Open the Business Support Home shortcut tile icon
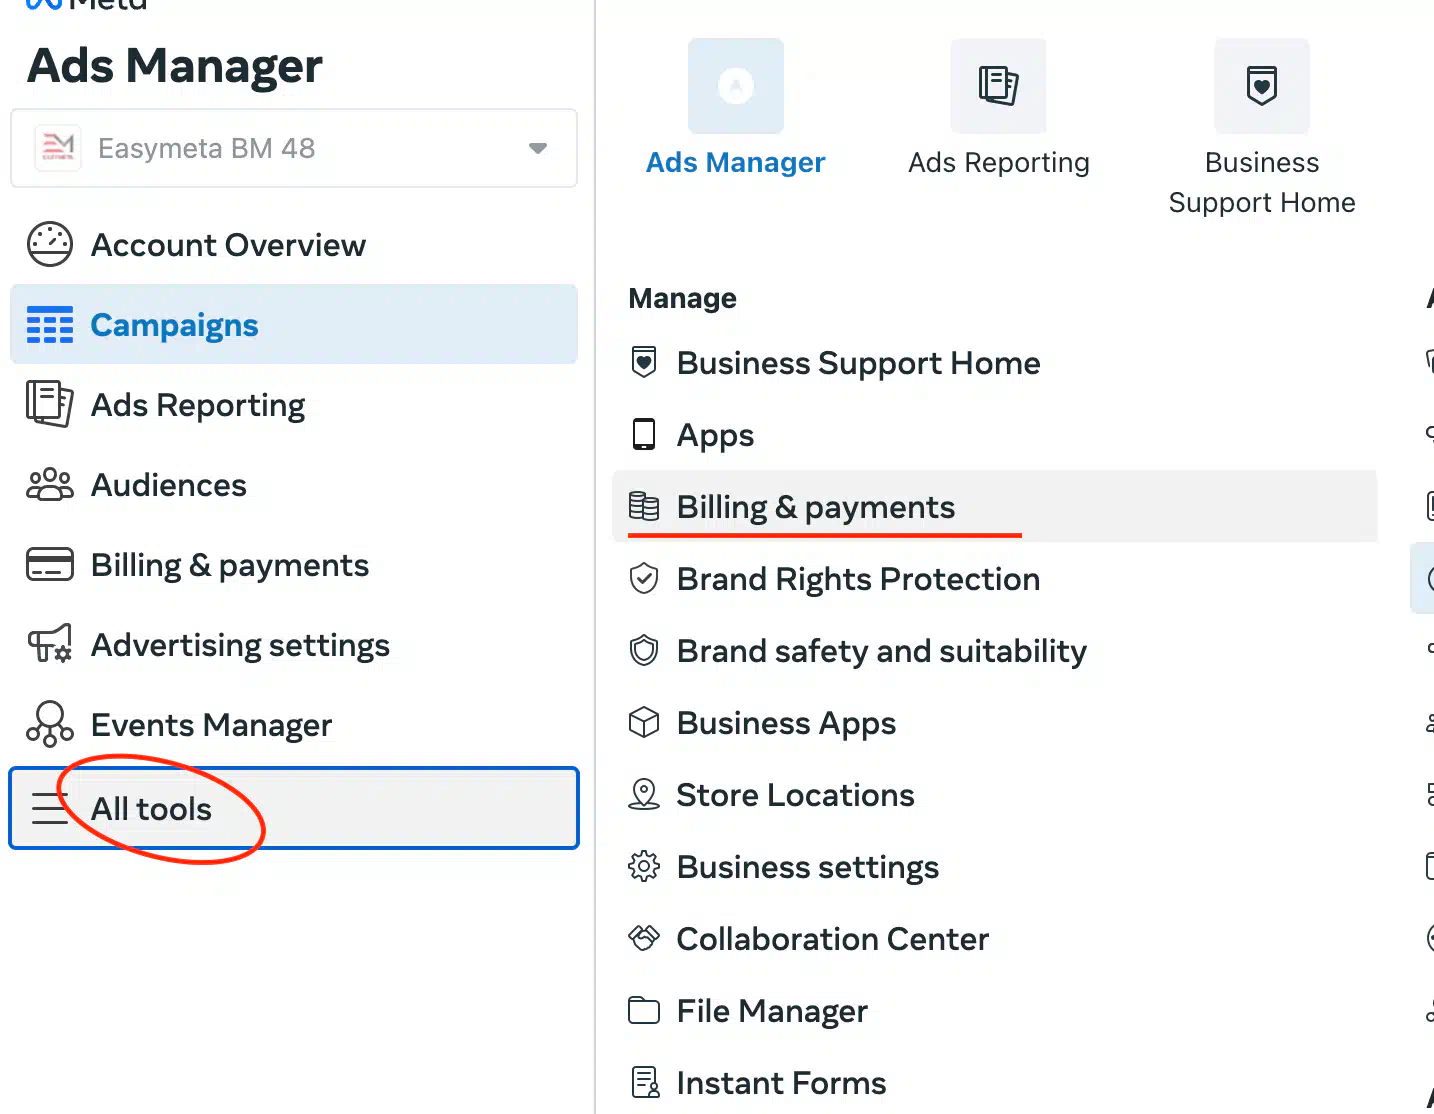 coord(1262,86)
